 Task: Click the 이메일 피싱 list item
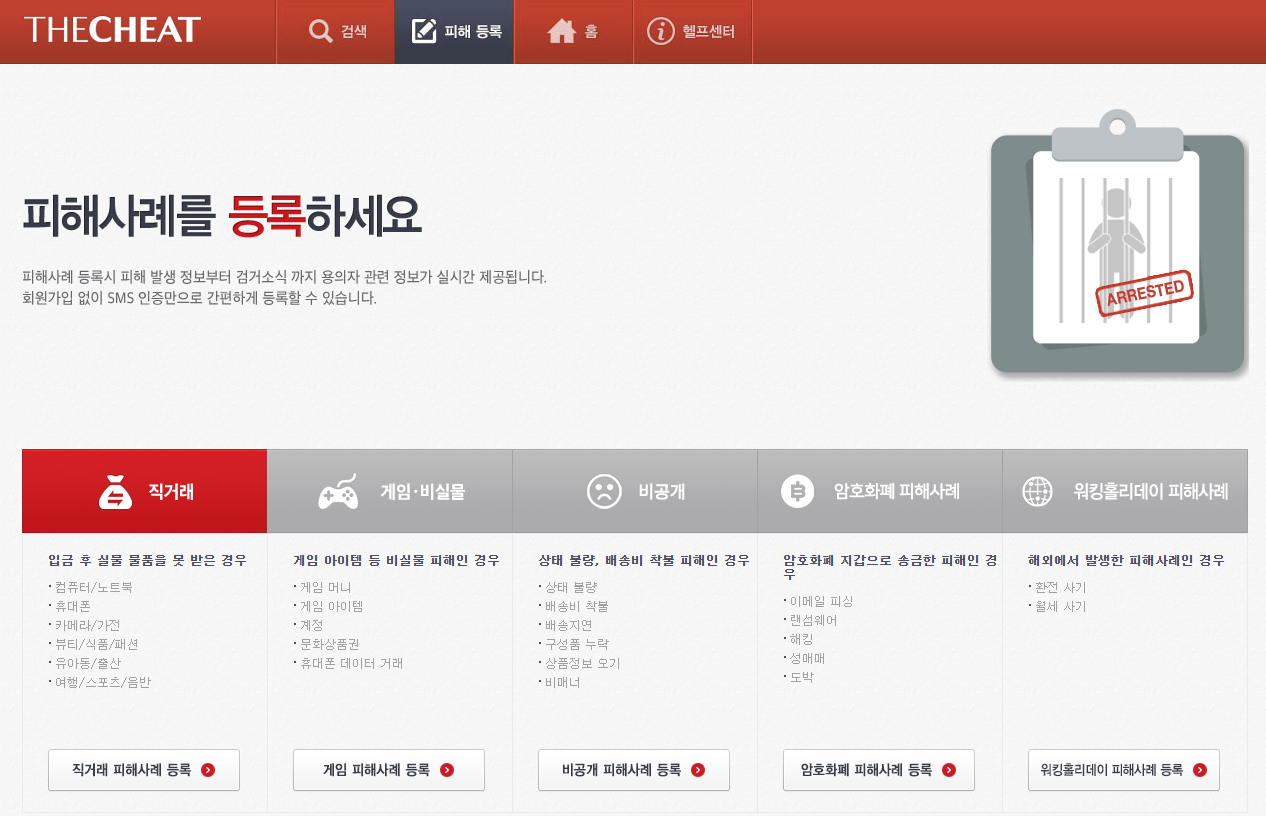coord(821,601)
